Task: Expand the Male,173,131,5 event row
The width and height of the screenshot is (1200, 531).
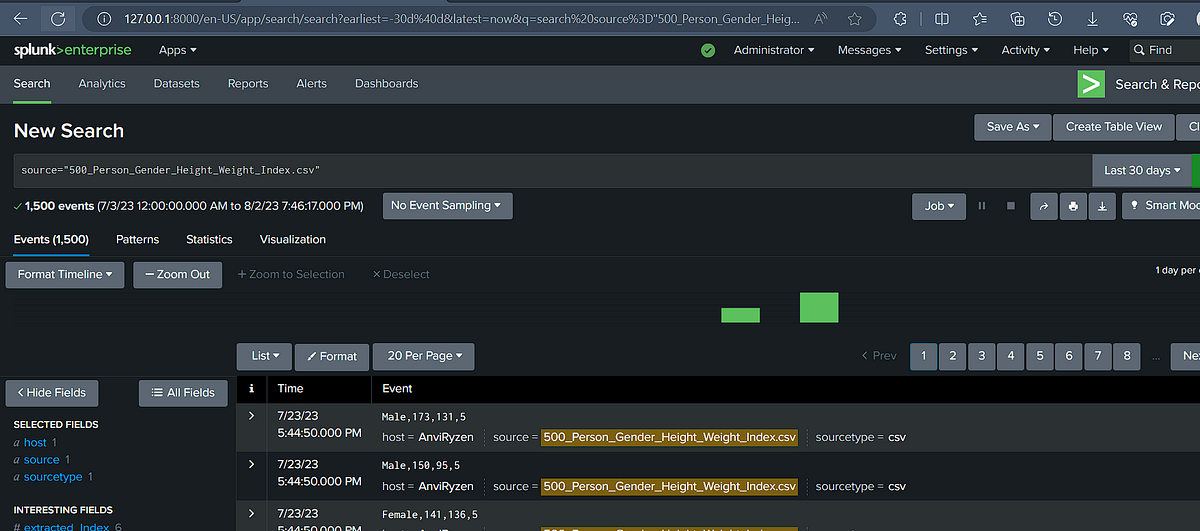Action: coord(251,414)
